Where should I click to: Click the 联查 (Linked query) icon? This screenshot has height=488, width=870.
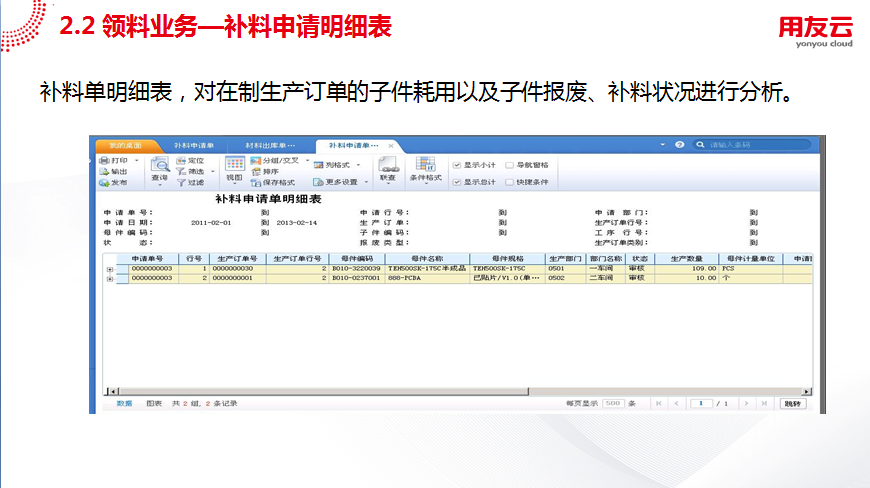388,164
